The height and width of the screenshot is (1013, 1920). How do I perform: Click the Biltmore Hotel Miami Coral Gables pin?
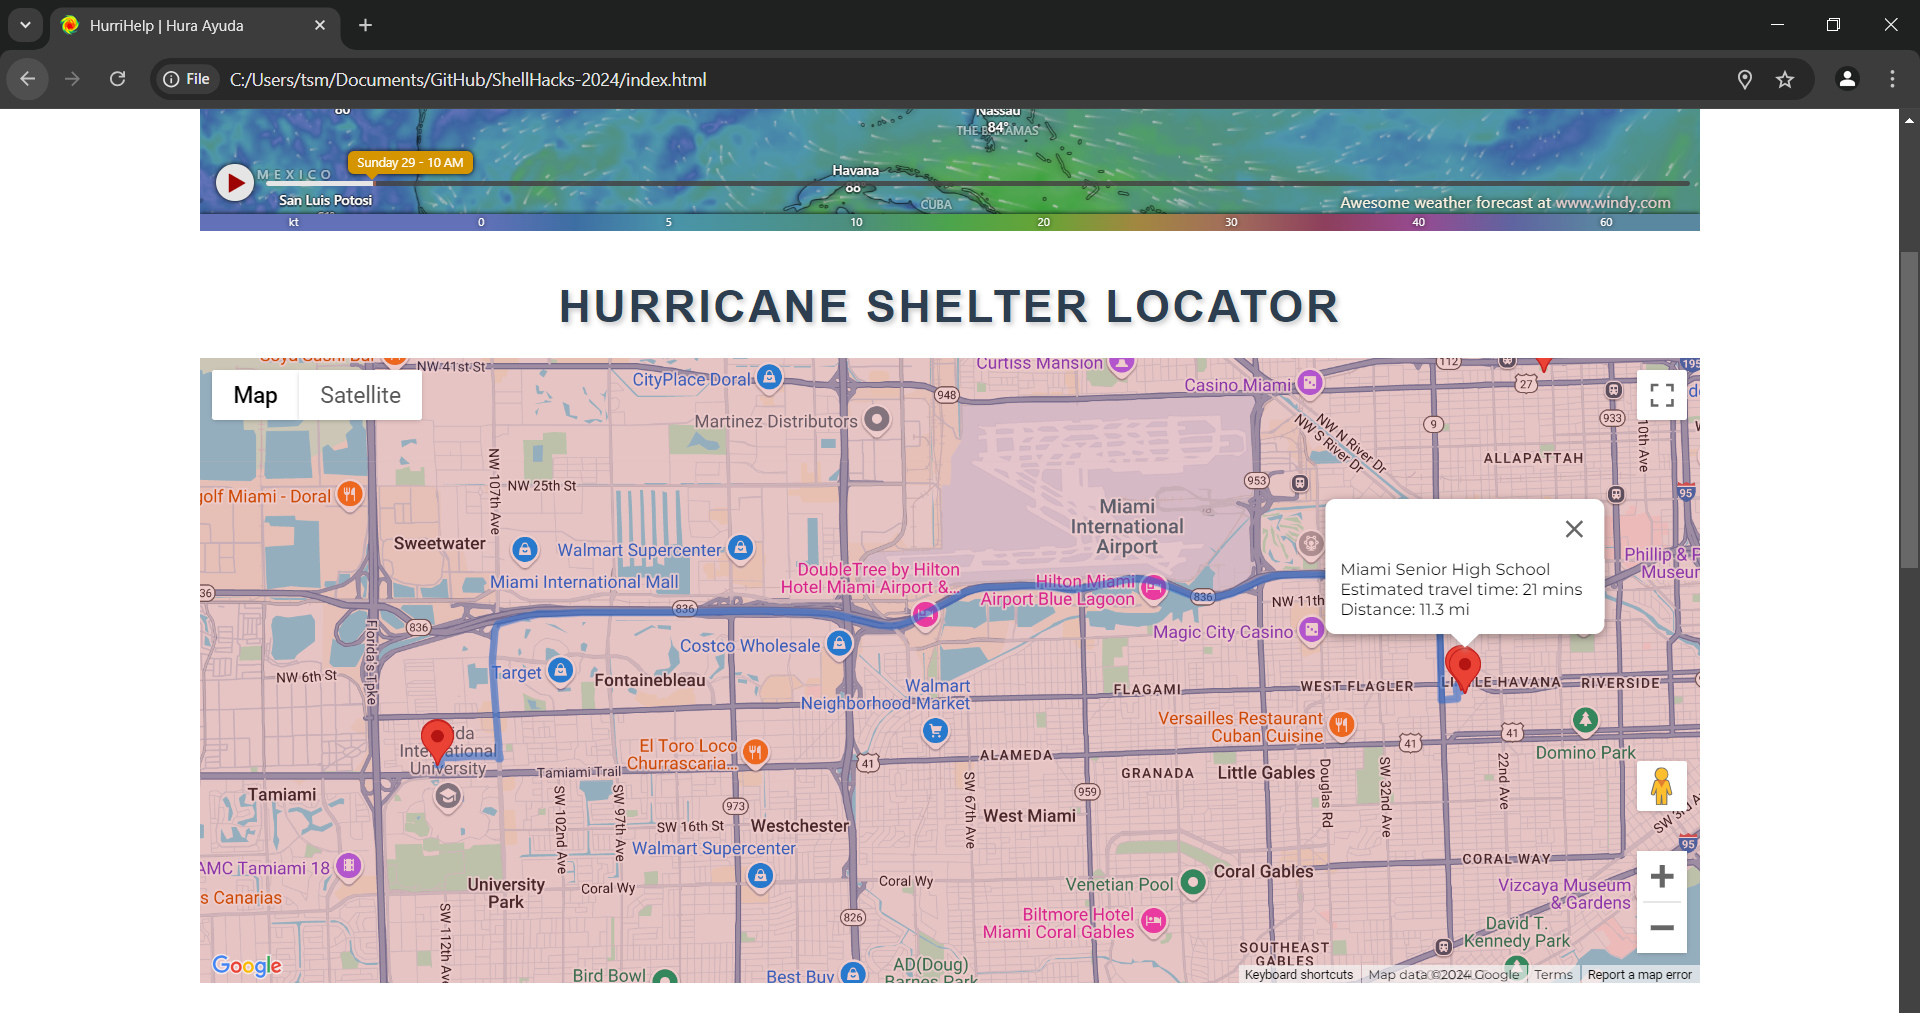(x=1154, y=920)
